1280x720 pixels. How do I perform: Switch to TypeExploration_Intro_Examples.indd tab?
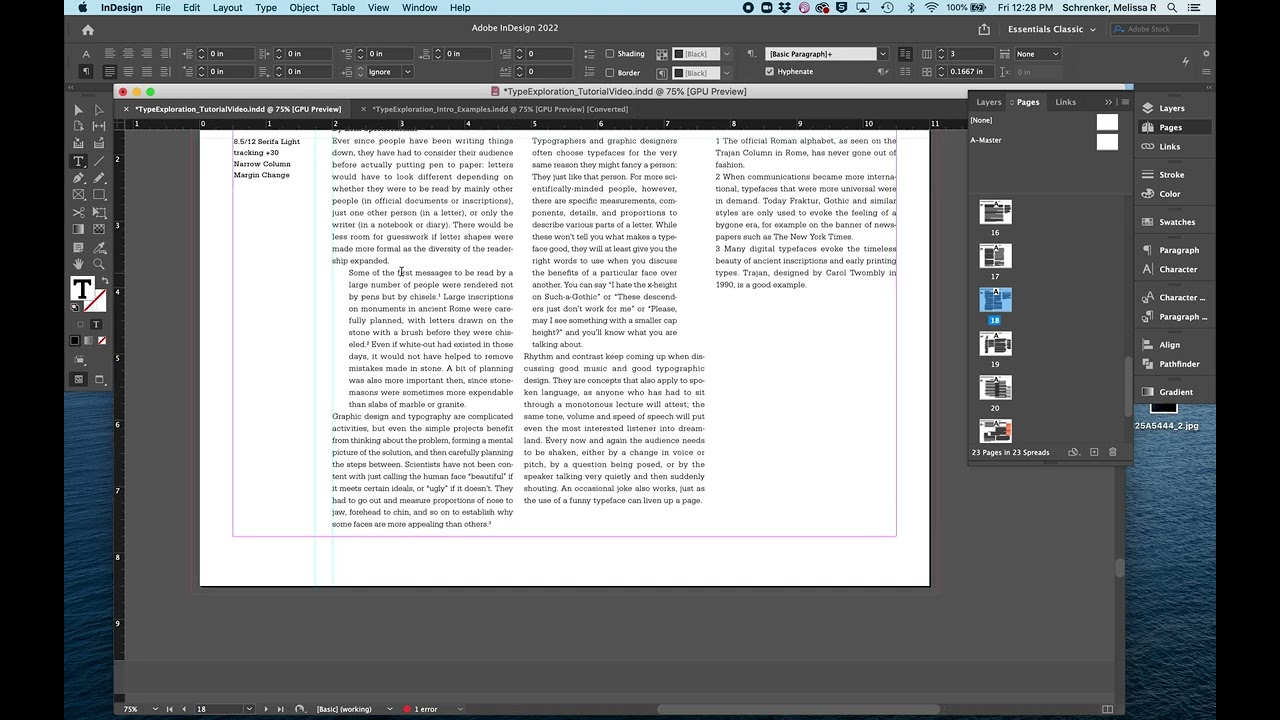499,109
